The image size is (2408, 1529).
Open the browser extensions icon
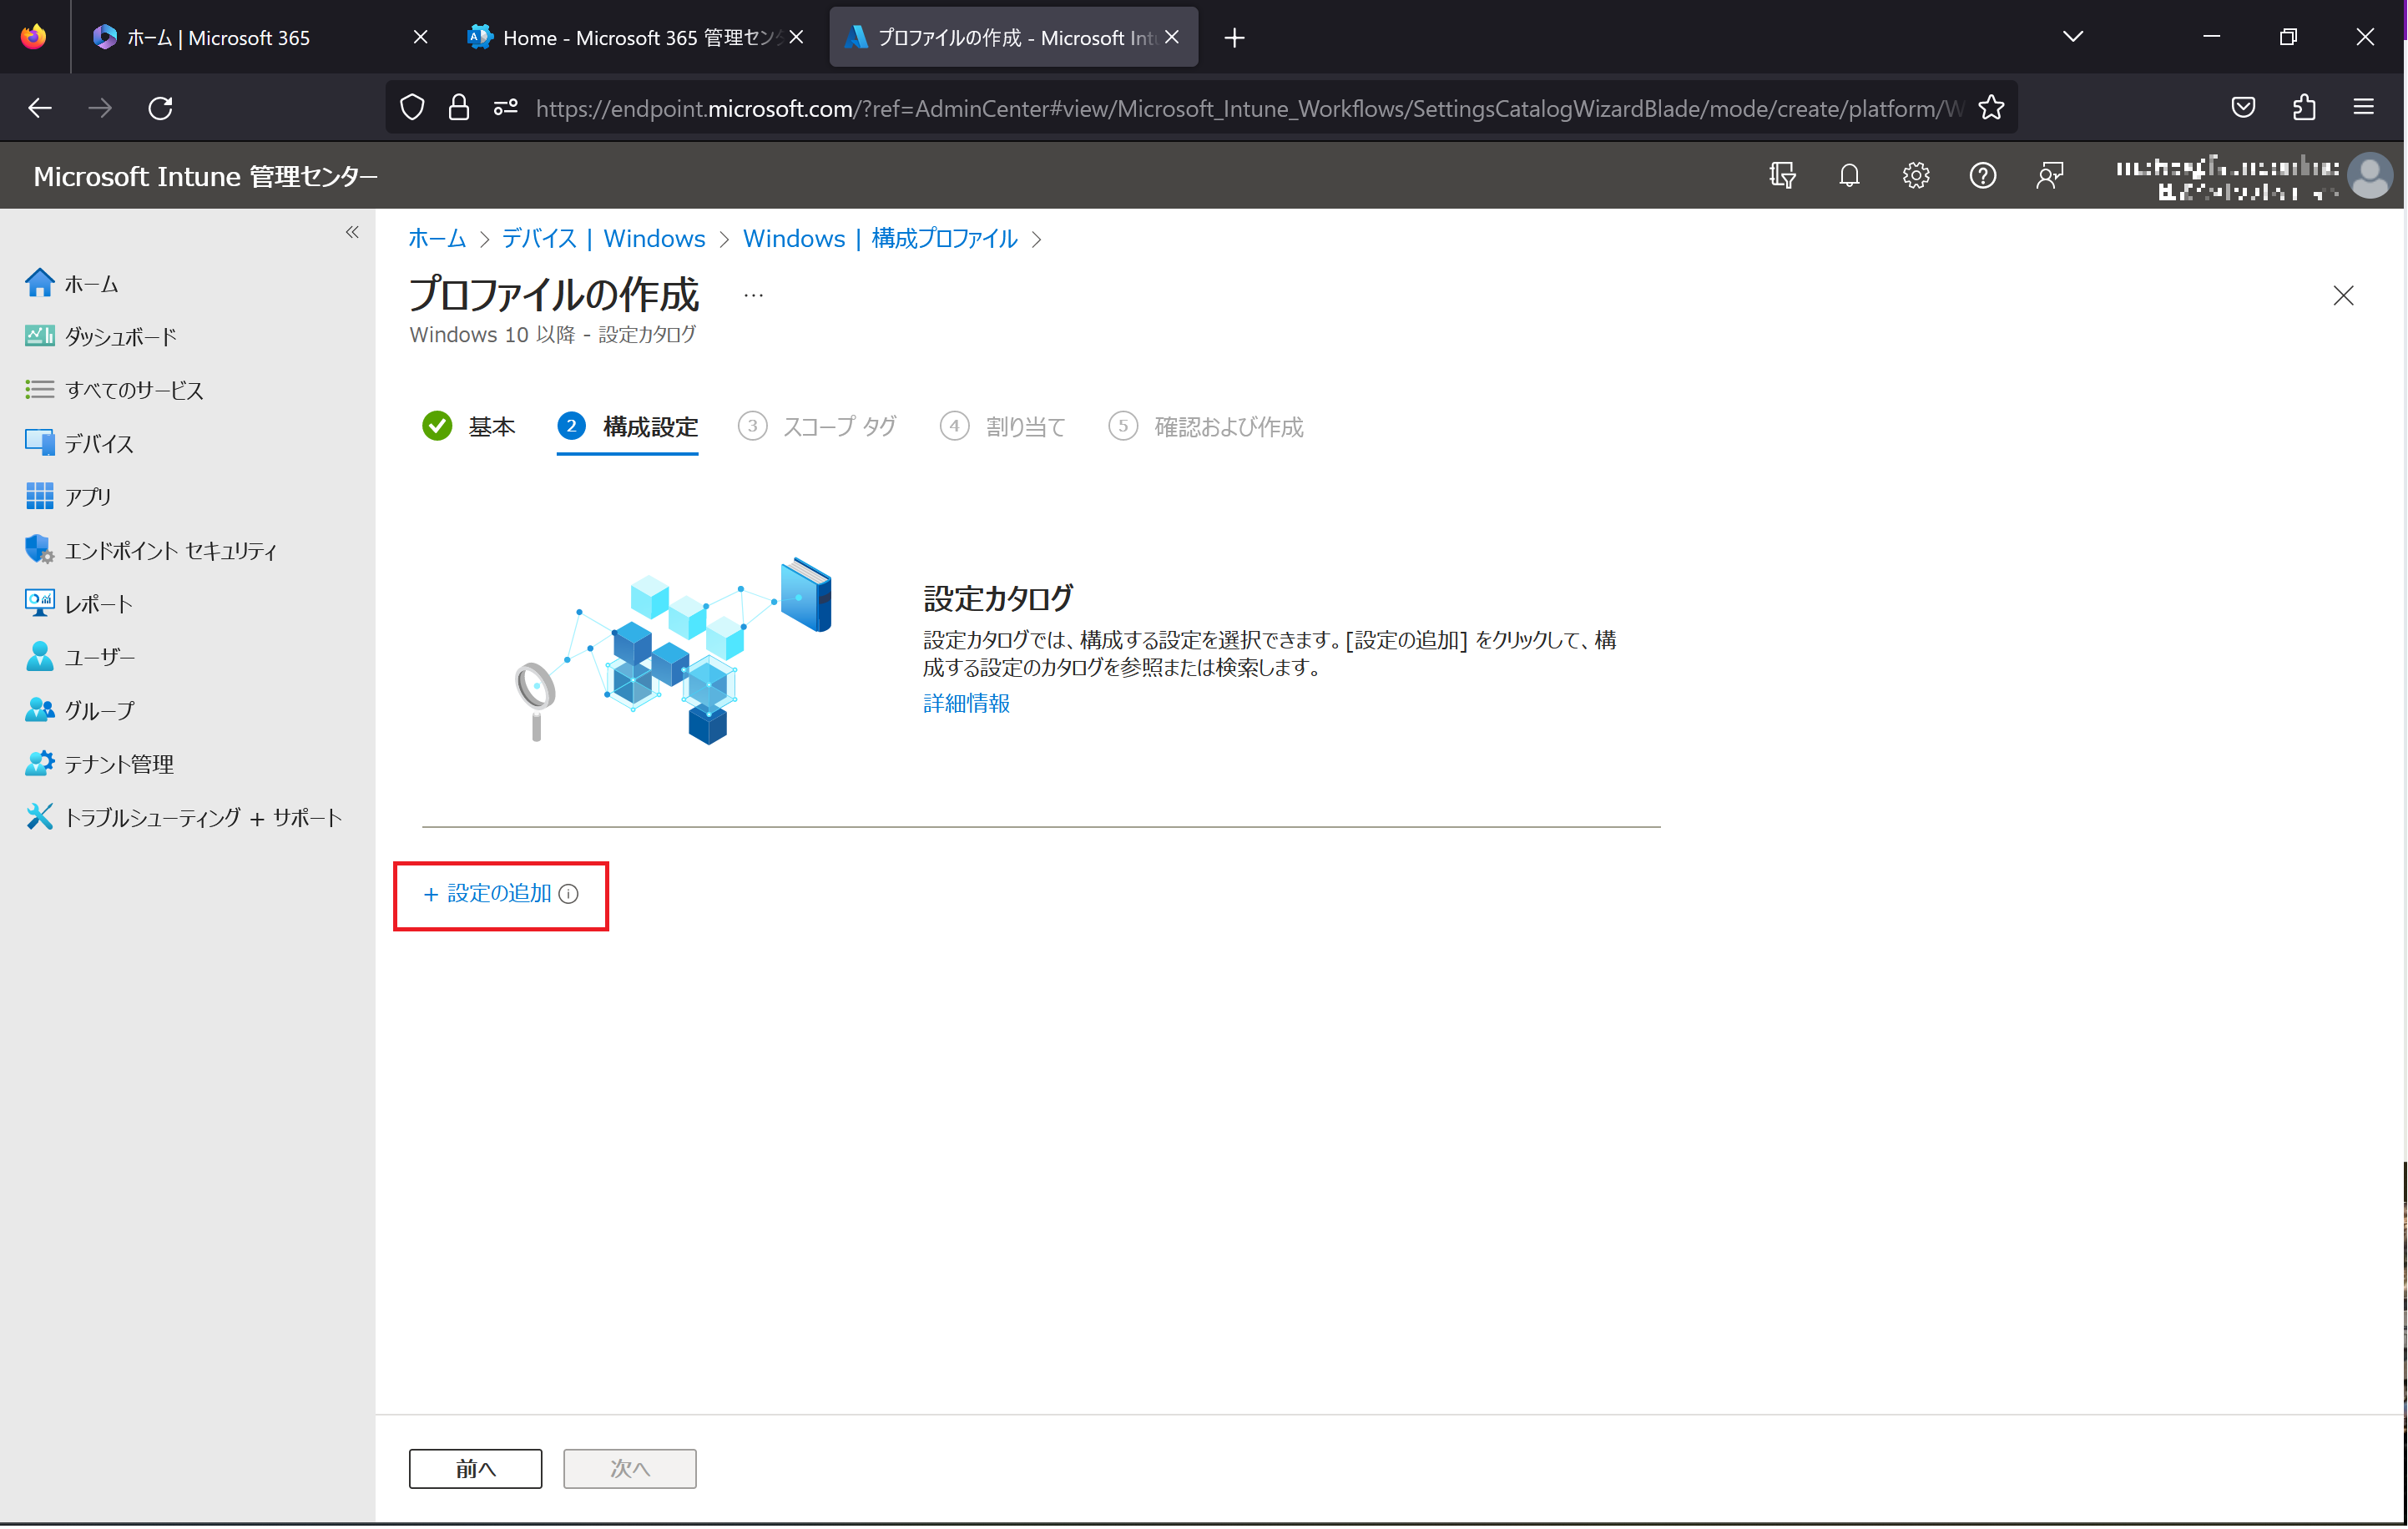click(2304, 108)
